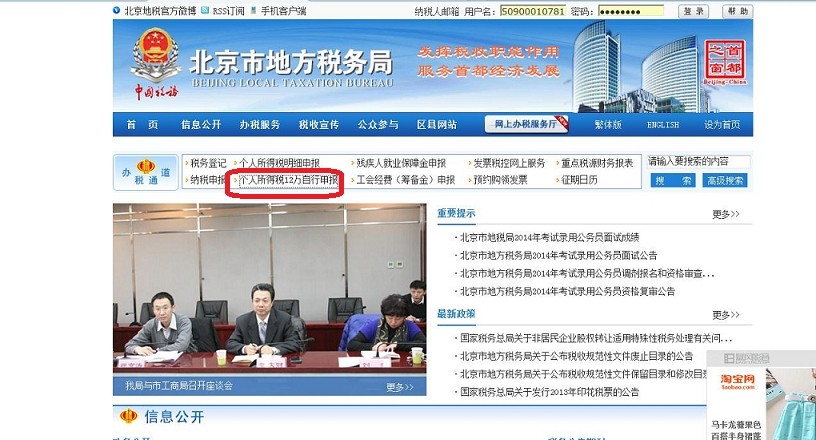Go to 税收宣传 navigation tab
Screen dimensions: 816x440
point(318,125)
